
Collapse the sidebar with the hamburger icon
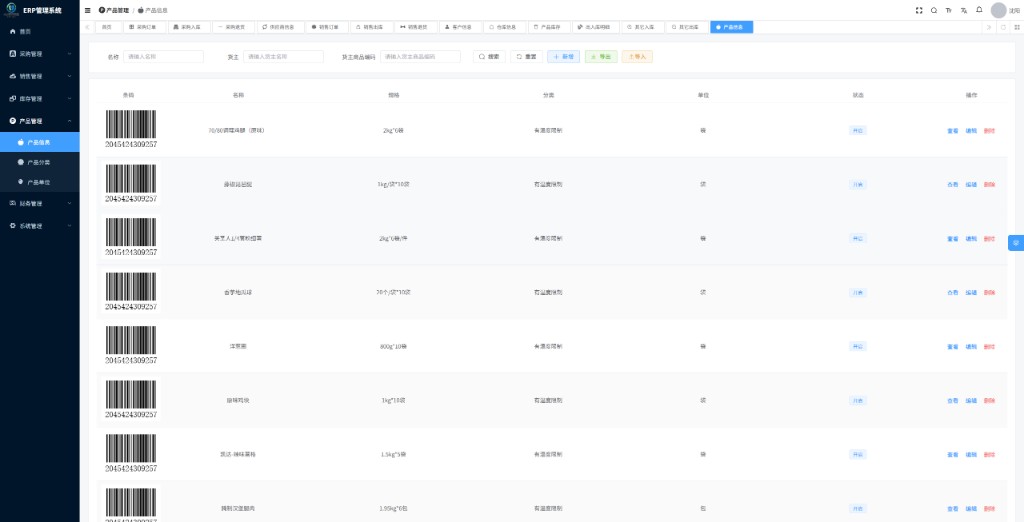[88, 10]
